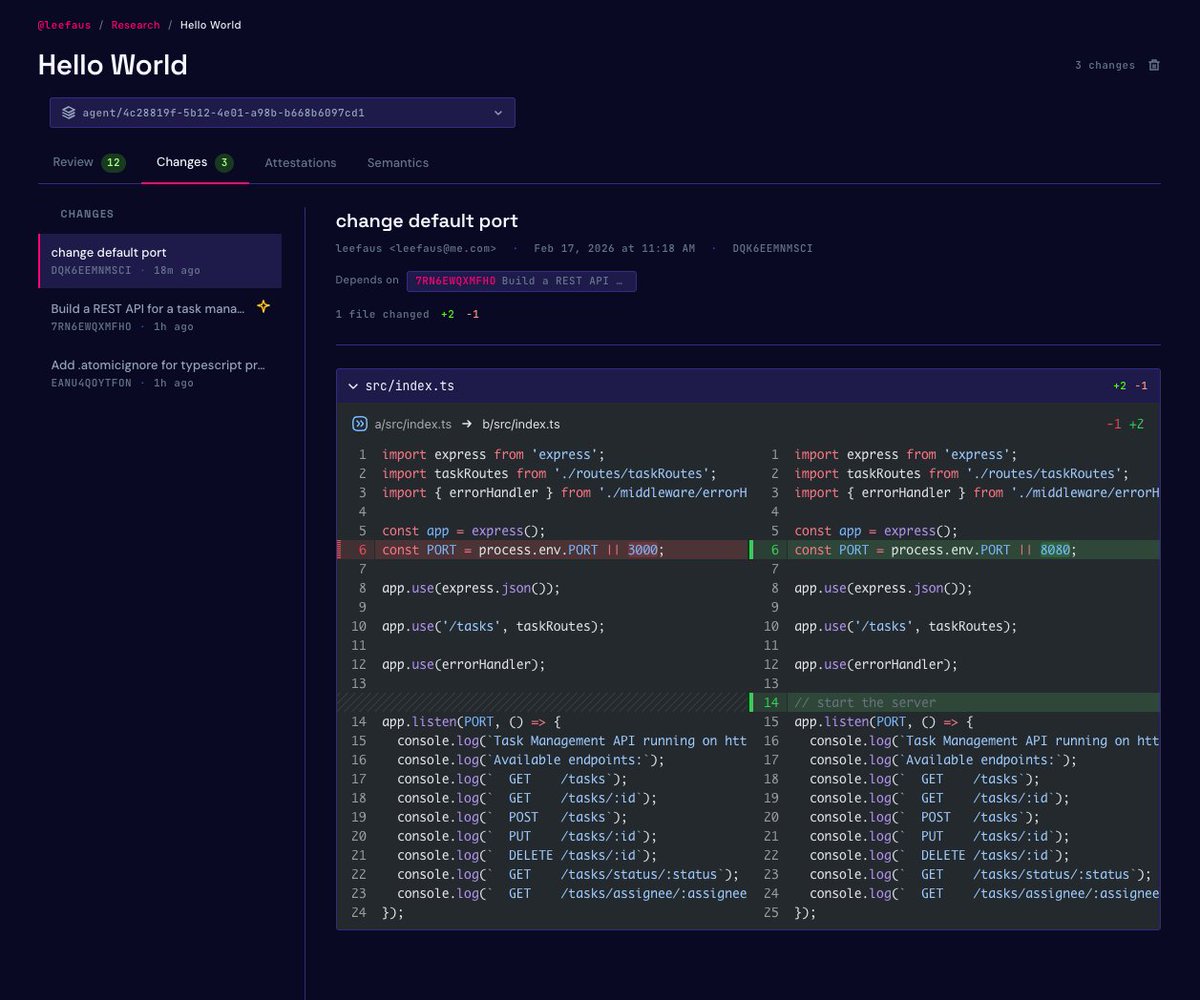Click the 'Hello World' page heading

112,65
